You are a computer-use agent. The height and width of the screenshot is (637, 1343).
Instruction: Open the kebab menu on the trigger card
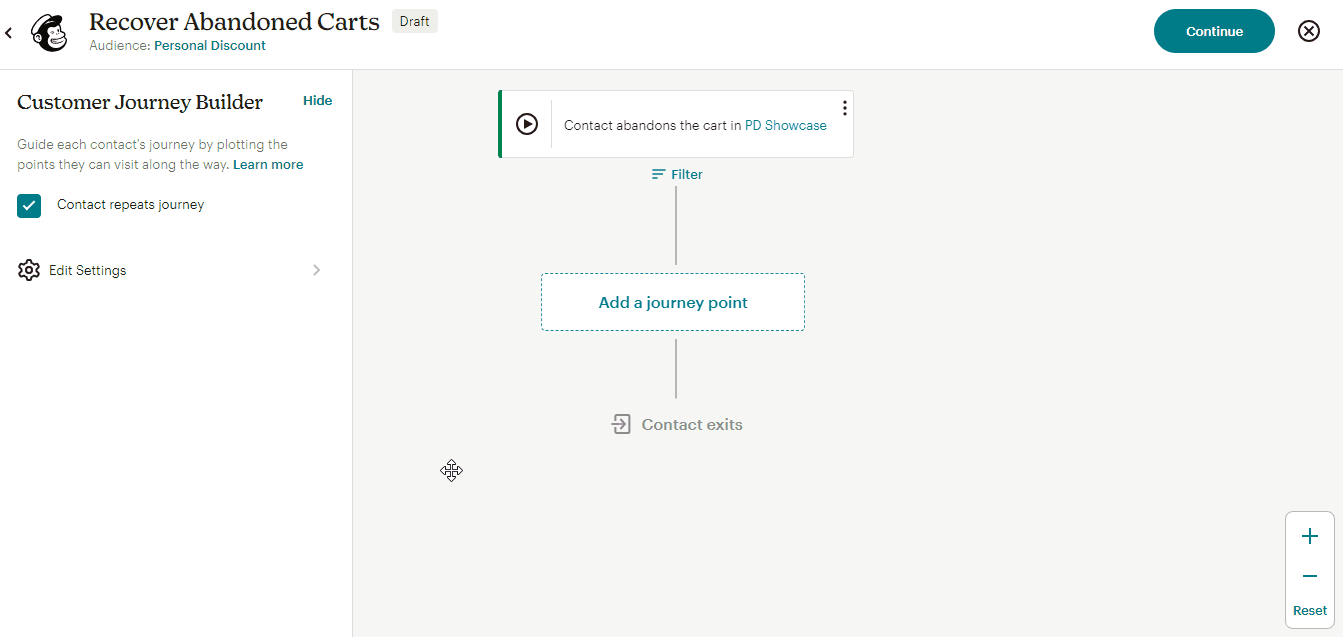coord(844,107)
